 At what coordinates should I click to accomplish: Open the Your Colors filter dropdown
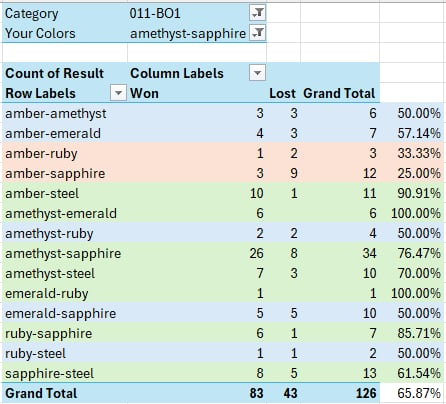(x=257, y=33)
